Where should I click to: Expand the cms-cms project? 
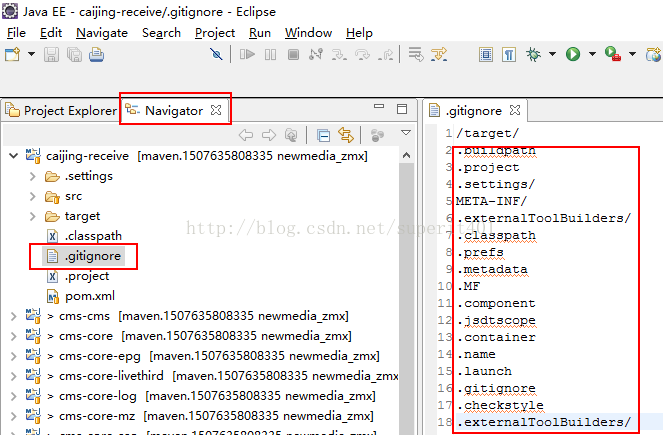[x=14, y=316]
